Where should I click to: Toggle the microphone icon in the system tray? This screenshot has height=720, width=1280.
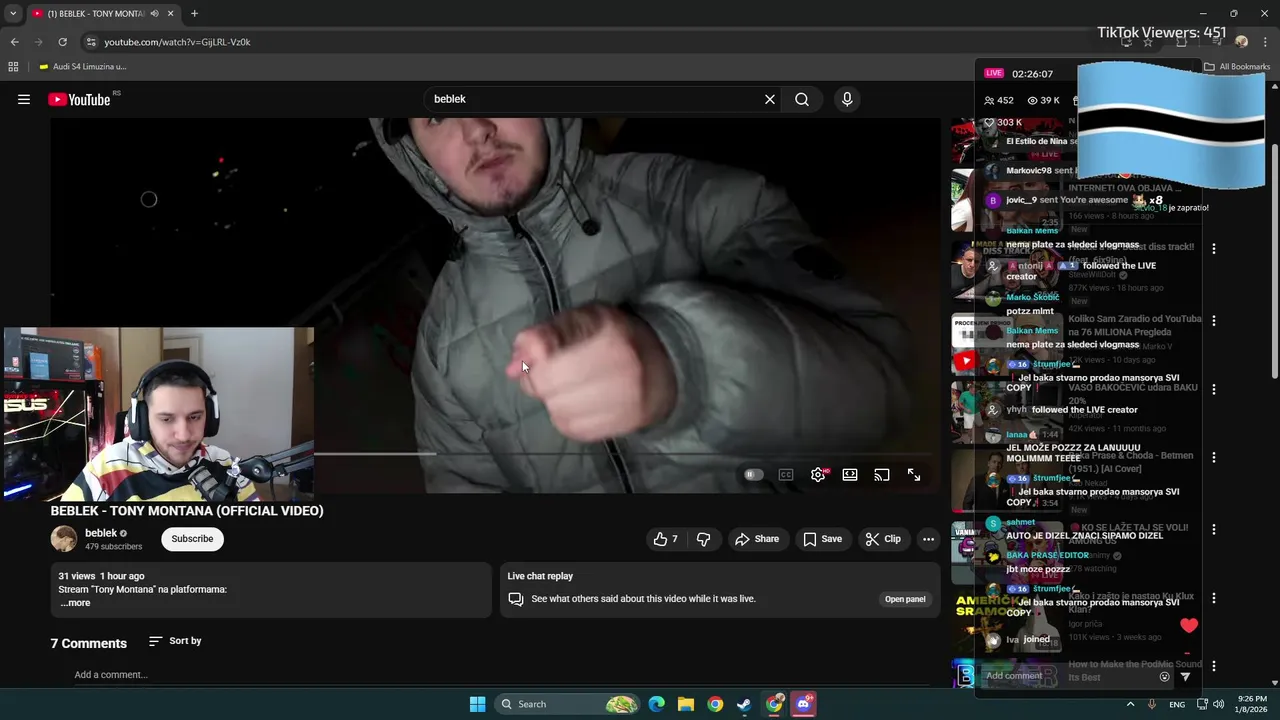1152,704
